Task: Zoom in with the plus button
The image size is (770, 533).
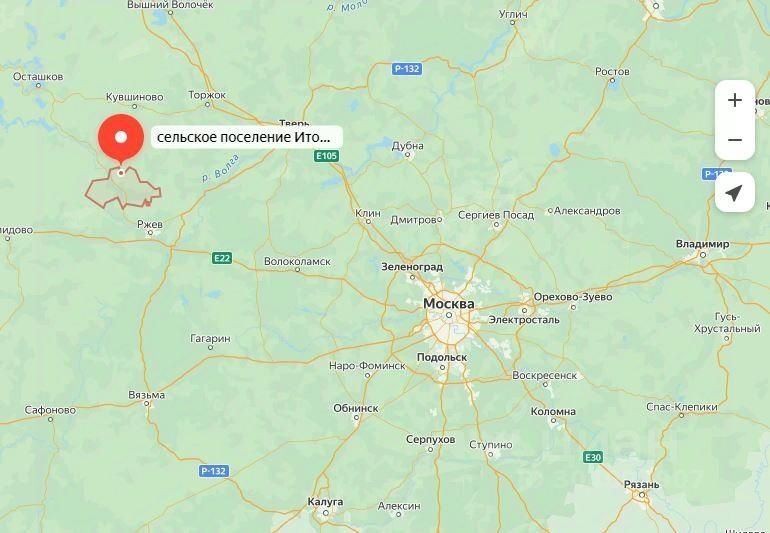Action: coord(735,100)
